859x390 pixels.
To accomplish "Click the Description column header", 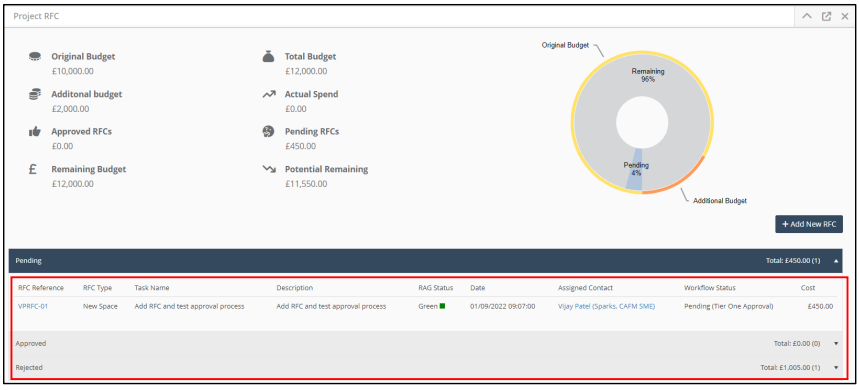I will point(295,288).
